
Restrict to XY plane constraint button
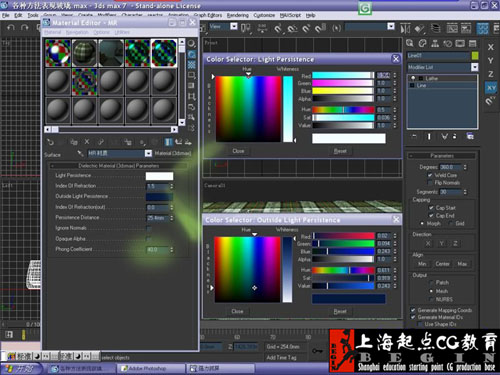491,88
